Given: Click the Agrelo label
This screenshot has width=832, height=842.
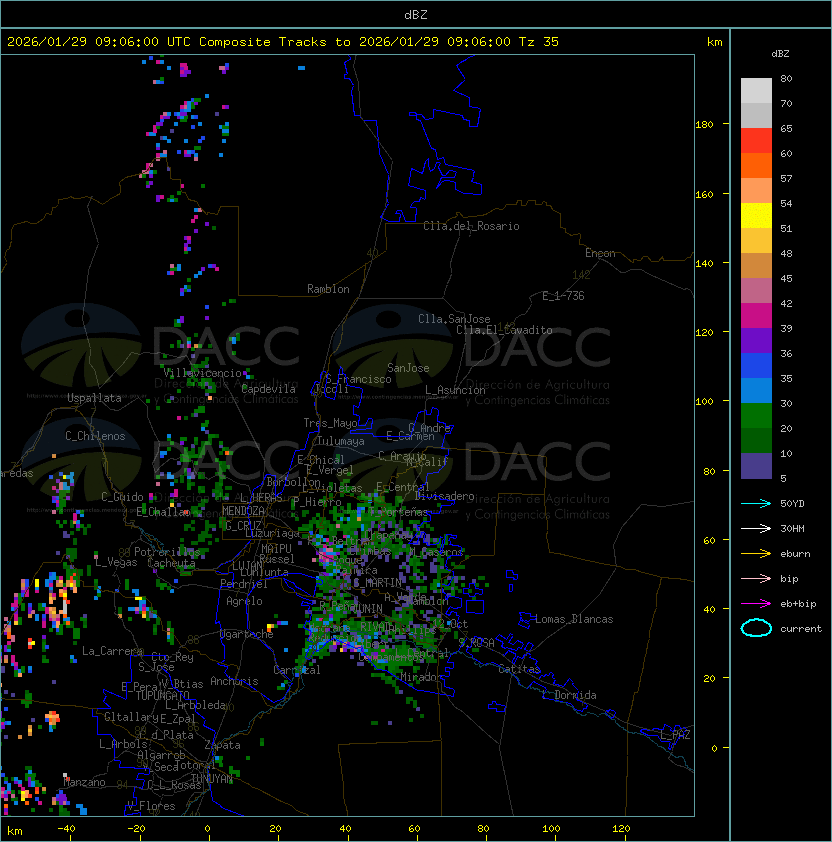Looking at the screenshot, I should click(244, 601).
